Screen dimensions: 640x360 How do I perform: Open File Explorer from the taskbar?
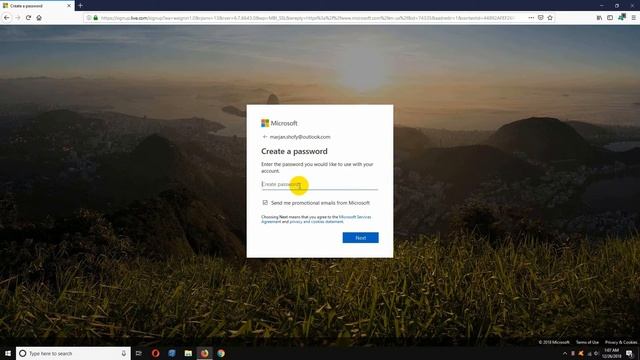point(188,353)
